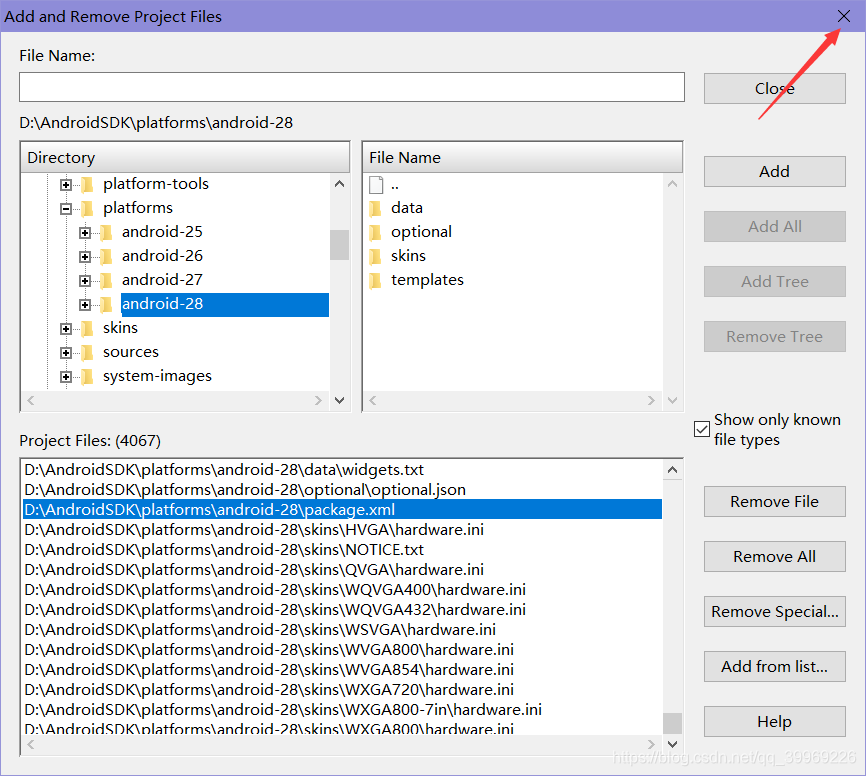
Task: Click the android-28 folder icon in tree
Action: point(106,304)
